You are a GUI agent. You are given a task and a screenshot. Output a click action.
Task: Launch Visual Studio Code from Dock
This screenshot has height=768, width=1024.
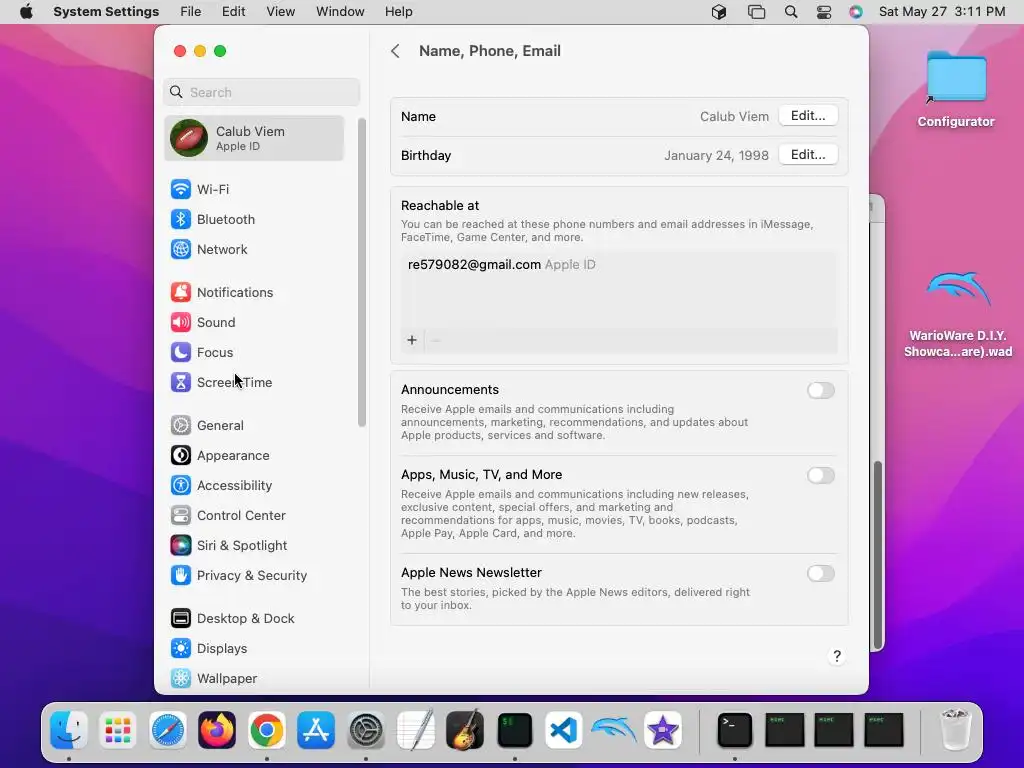click(x=564, y=730)
